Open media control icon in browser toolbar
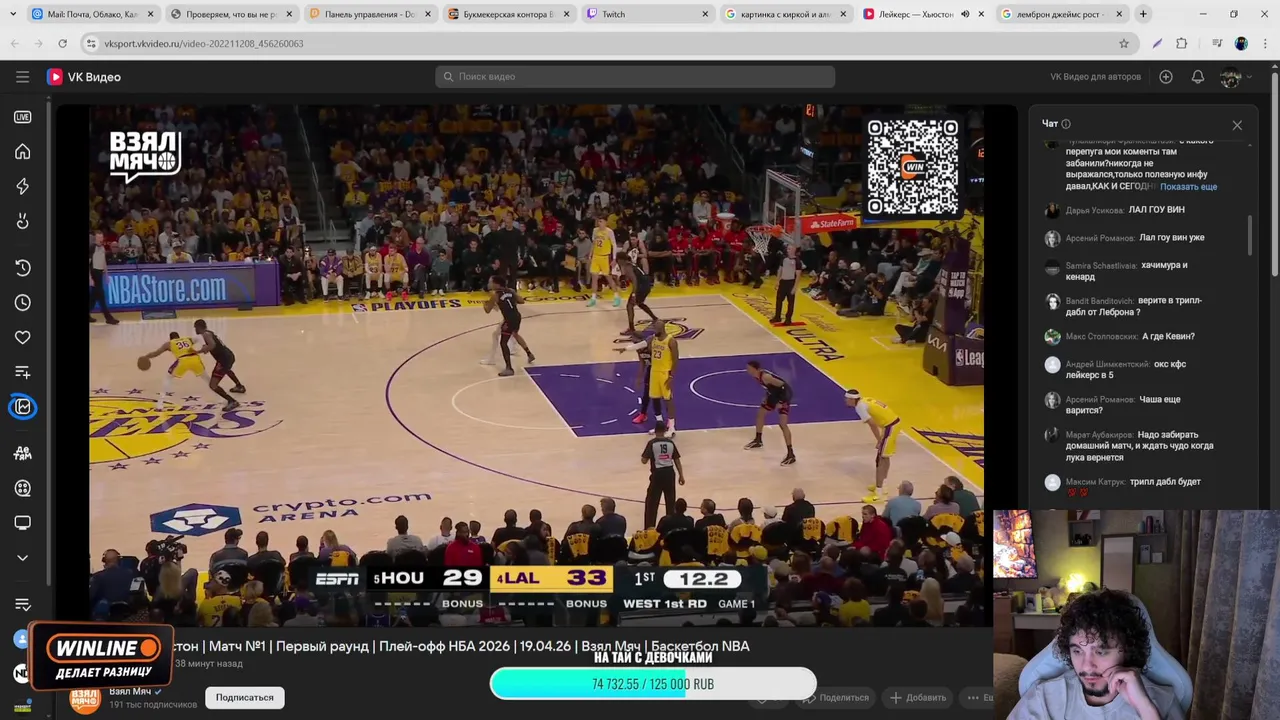1280x720 pixels. point(1217,43)
